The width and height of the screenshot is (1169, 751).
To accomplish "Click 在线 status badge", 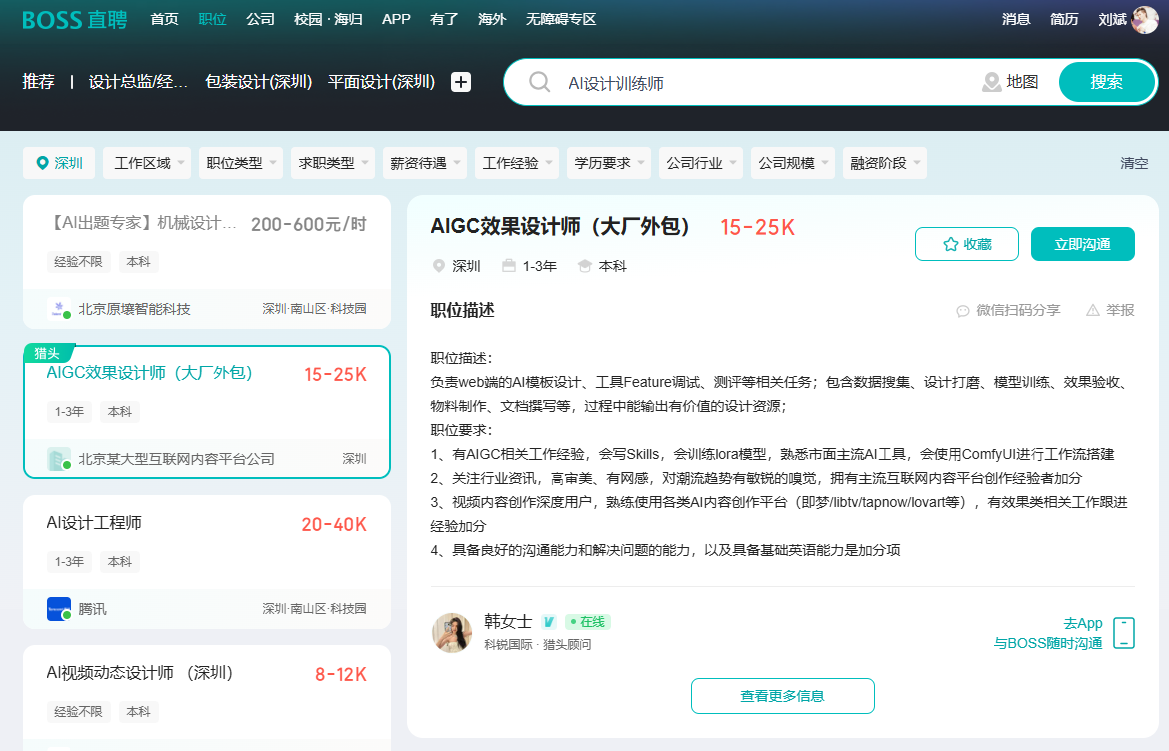I will [x=587, y=622].
